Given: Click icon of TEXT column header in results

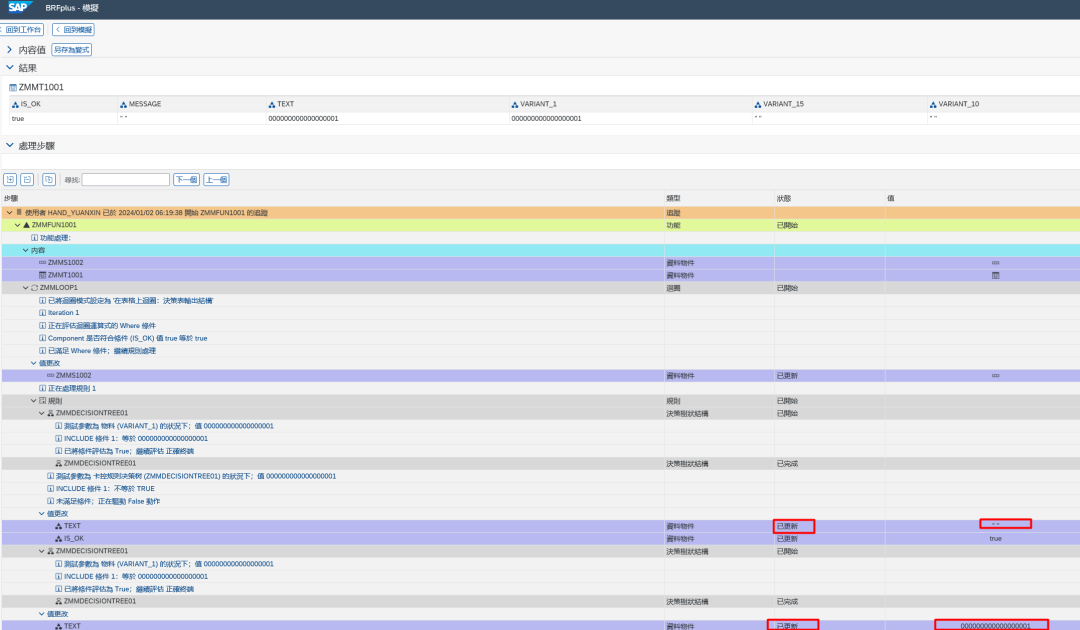Looking at the screenshot, I should coord(271,105).
